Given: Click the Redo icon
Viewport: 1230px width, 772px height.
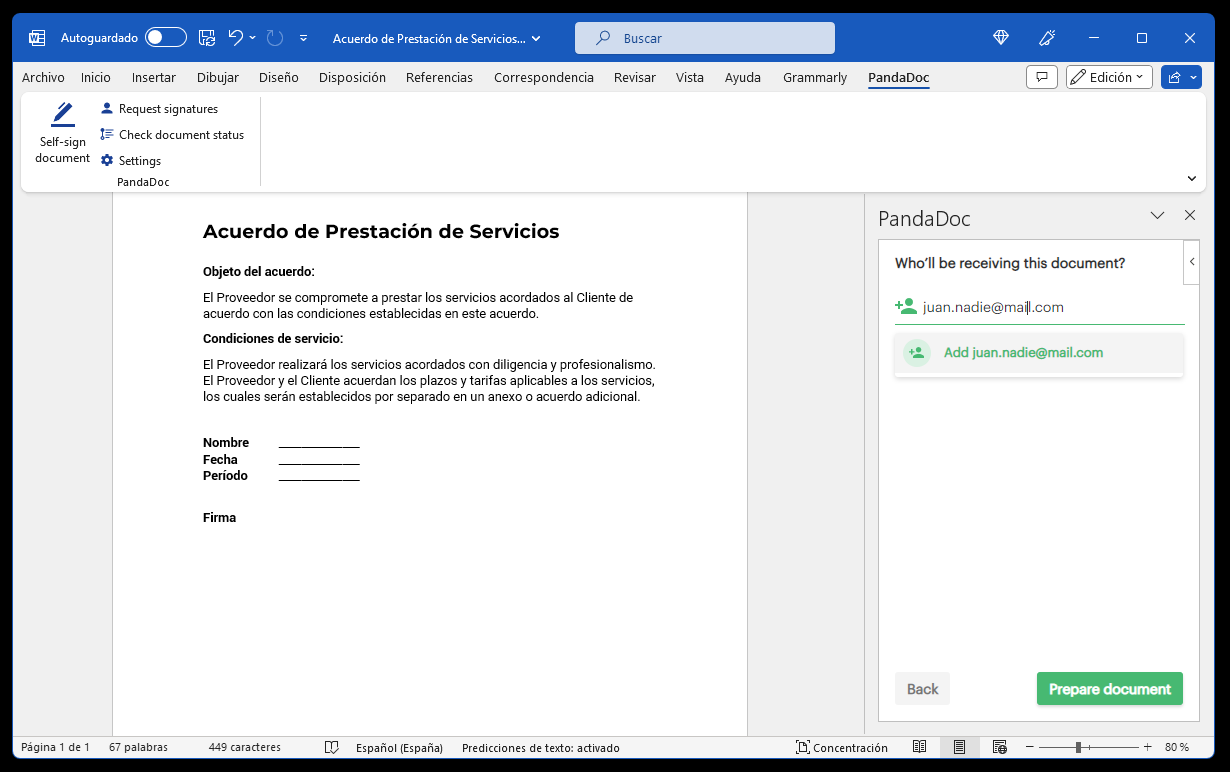Looking at the screenshot, I should pos(275,38).
